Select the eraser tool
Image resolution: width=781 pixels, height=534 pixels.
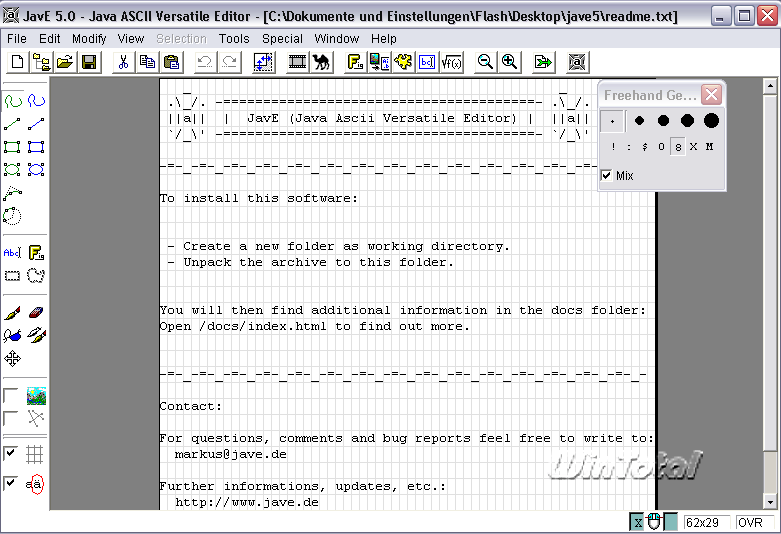(36, 313)
